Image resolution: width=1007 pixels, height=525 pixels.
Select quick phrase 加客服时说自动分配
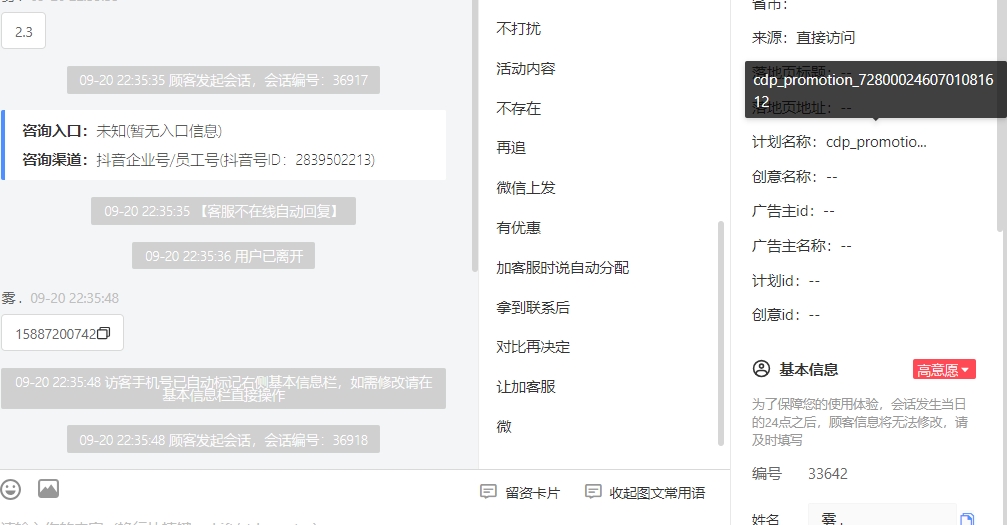click(x=563, y=267)
